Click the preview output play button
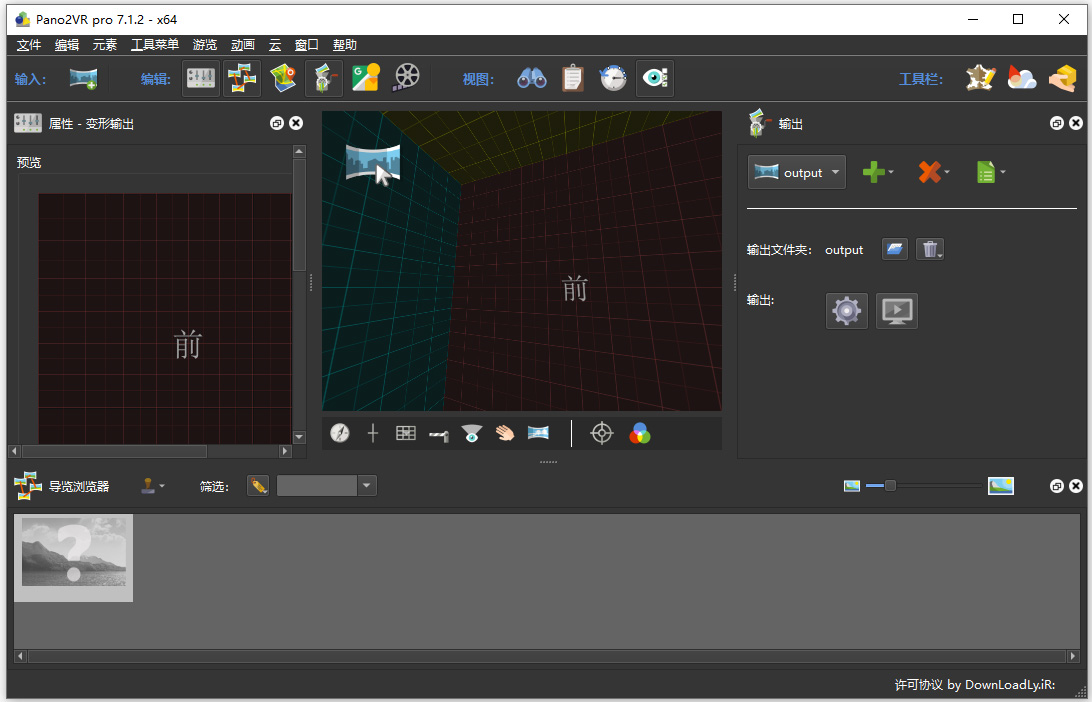 point(896,310)
